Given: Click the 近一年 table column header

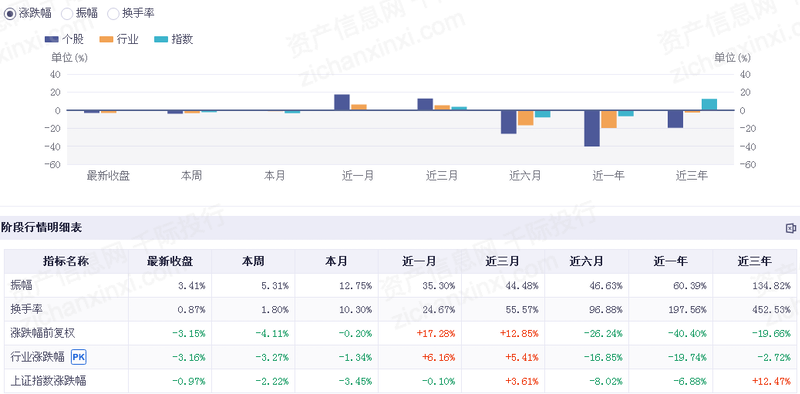Looking at the screenshot, I should pos(670,261).
